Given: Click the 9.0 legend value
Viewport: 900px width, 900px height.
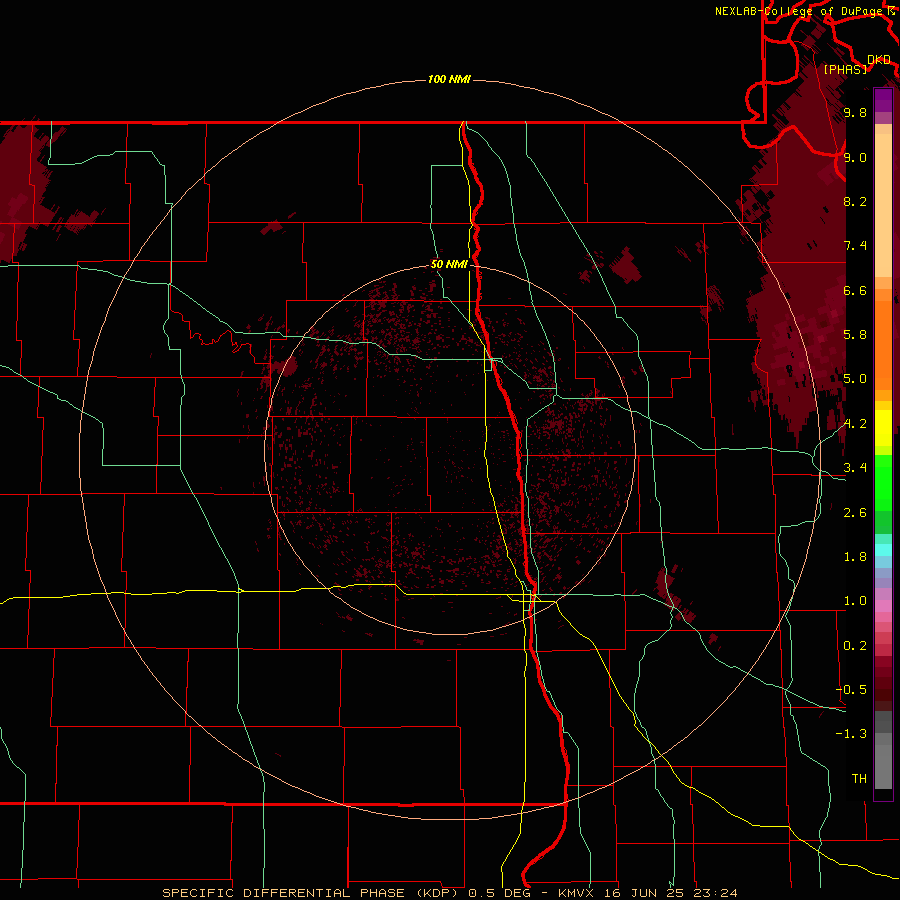Looking at the screenshot, I should (855, 157).
